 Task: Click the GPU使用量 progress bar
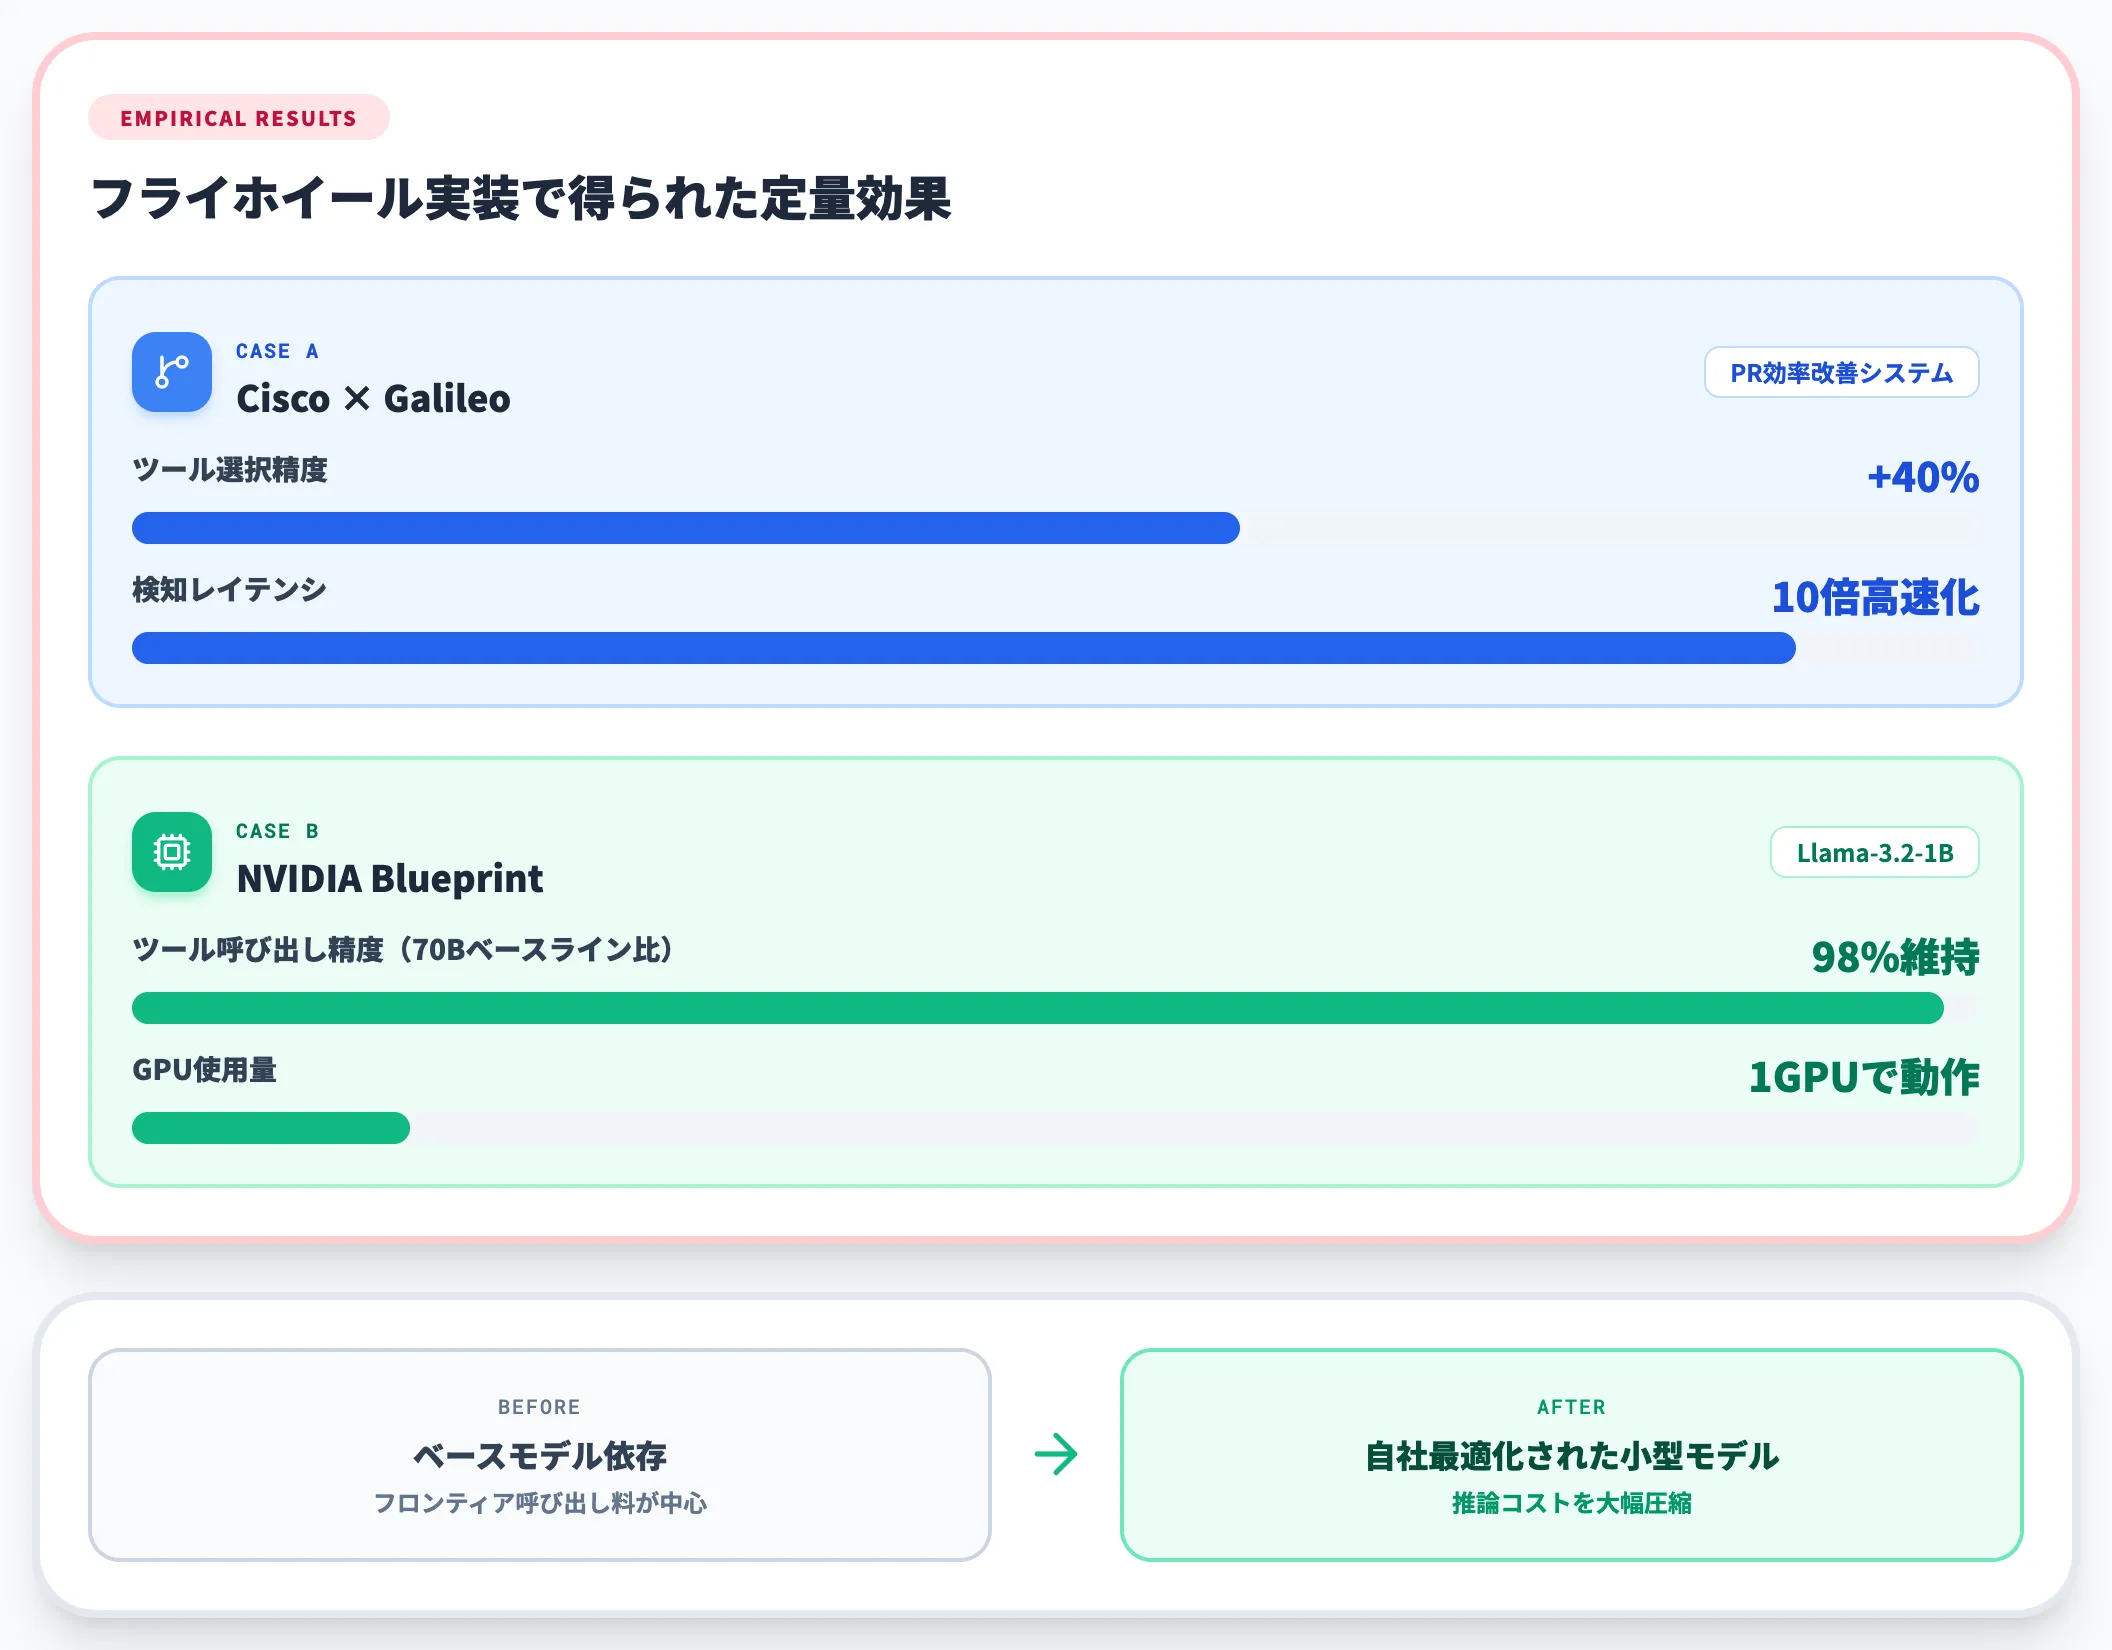(x=1056, y=1128)
